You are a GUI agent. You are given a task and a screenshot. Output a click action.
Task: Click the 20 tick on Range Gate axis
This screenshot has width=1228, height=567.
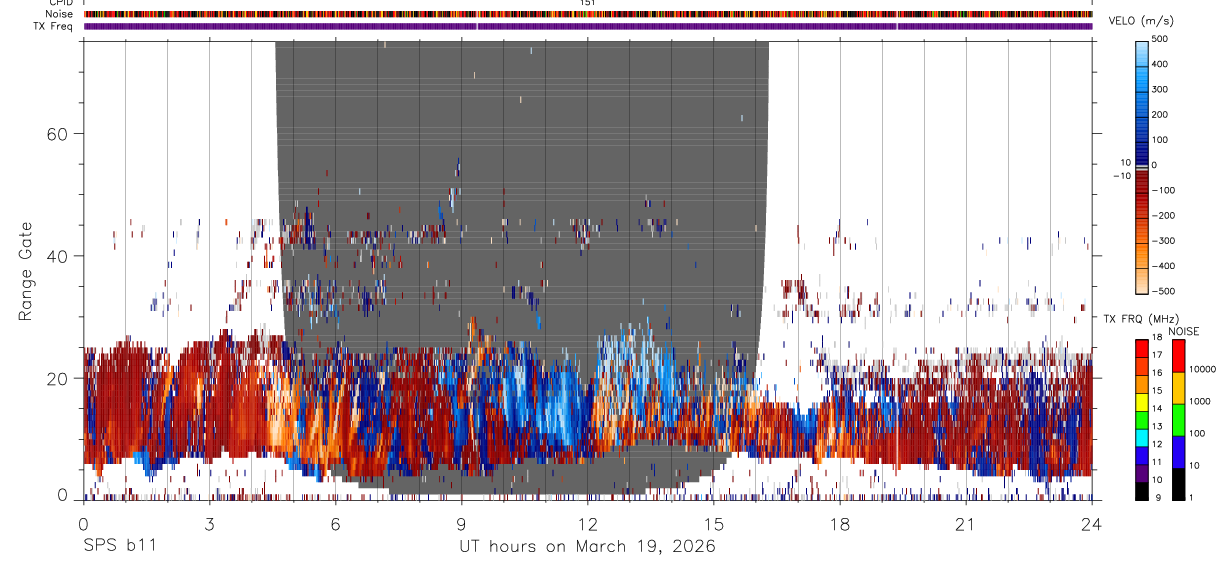(57, 379)
